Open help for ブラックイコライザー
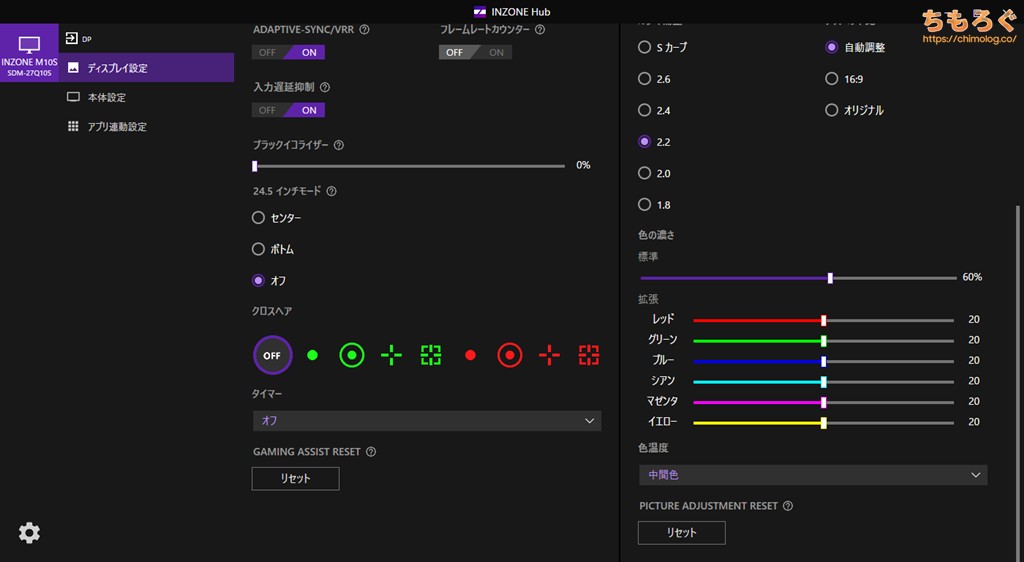Viewport: 1024px width, 562px height. [338, 145]
